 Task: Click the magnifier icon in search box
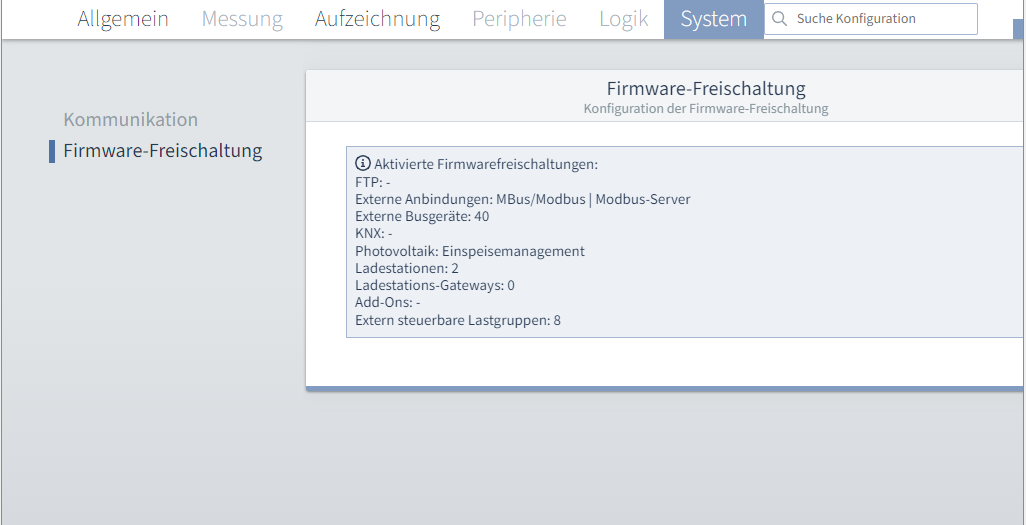(779, 19)
